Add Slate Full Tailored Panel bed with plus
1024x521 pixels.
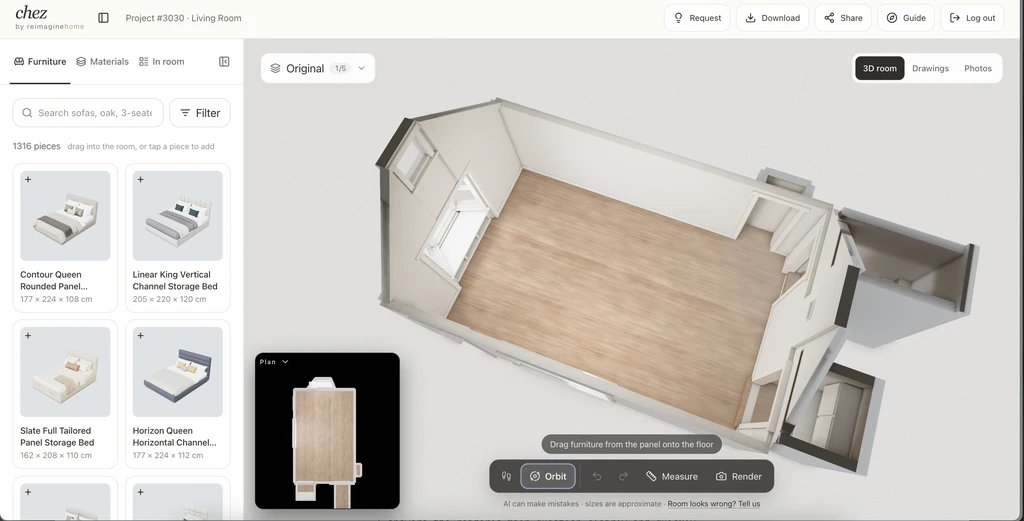(x=28, y=336)
